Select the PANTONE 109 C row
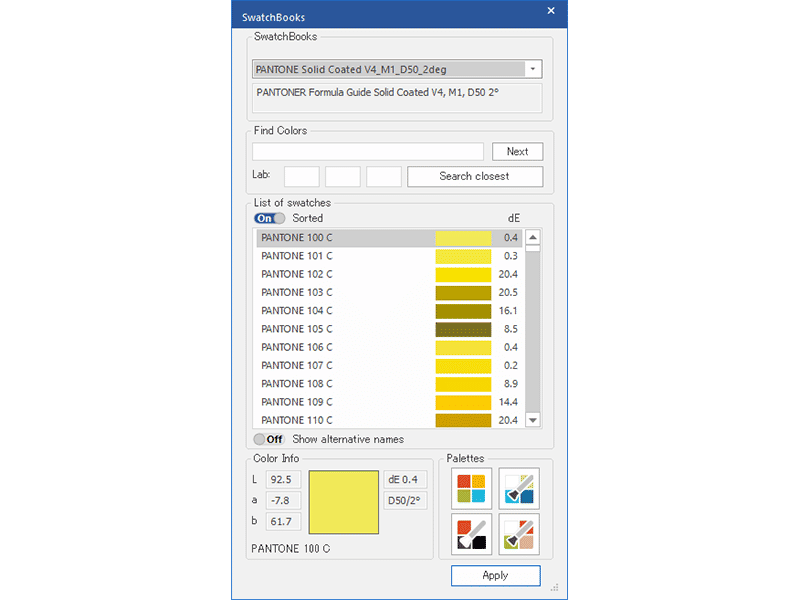 coord(389,403)
